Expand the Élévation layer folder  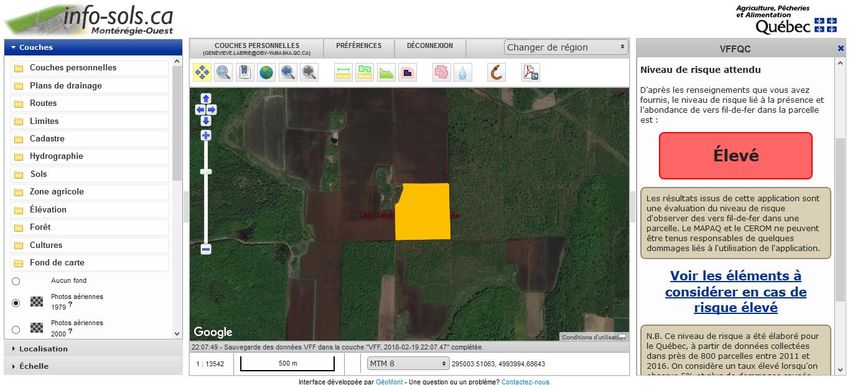click(x=89, y=209)
